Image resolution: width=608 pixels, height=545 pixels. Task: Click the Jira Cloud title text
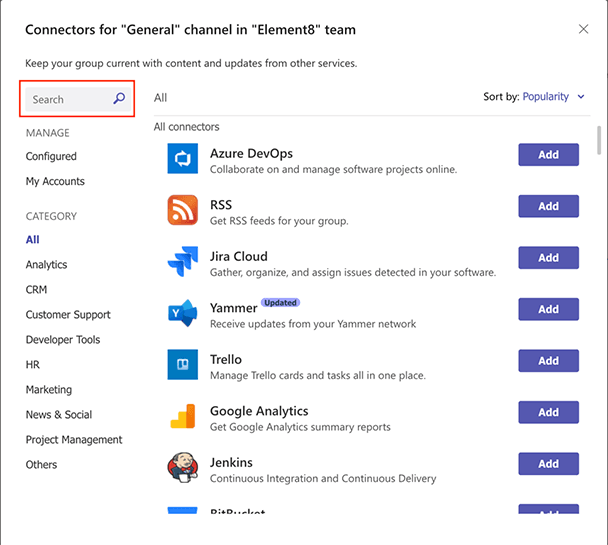(239, 257)
